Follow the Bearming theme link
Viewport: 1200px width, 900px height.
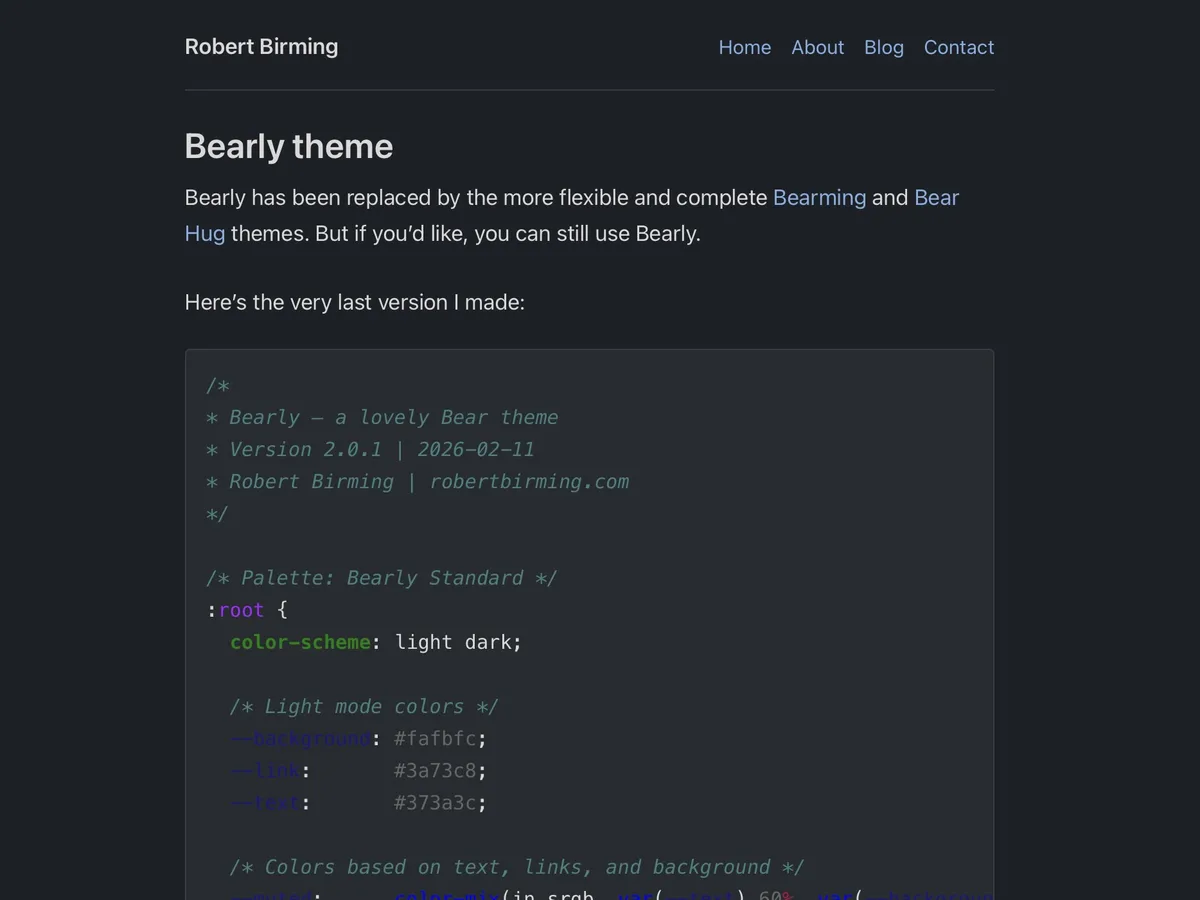[819, 197]
